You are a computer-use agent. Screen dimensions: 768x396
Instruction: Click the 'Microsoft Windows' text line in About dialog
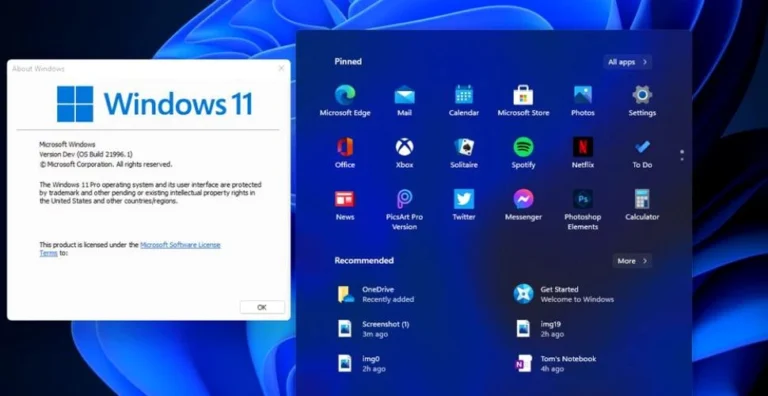(x=67, y=145)
